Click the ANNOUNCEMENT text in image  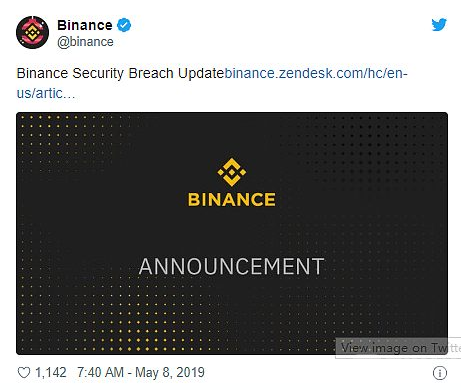(x=231, y=266)
